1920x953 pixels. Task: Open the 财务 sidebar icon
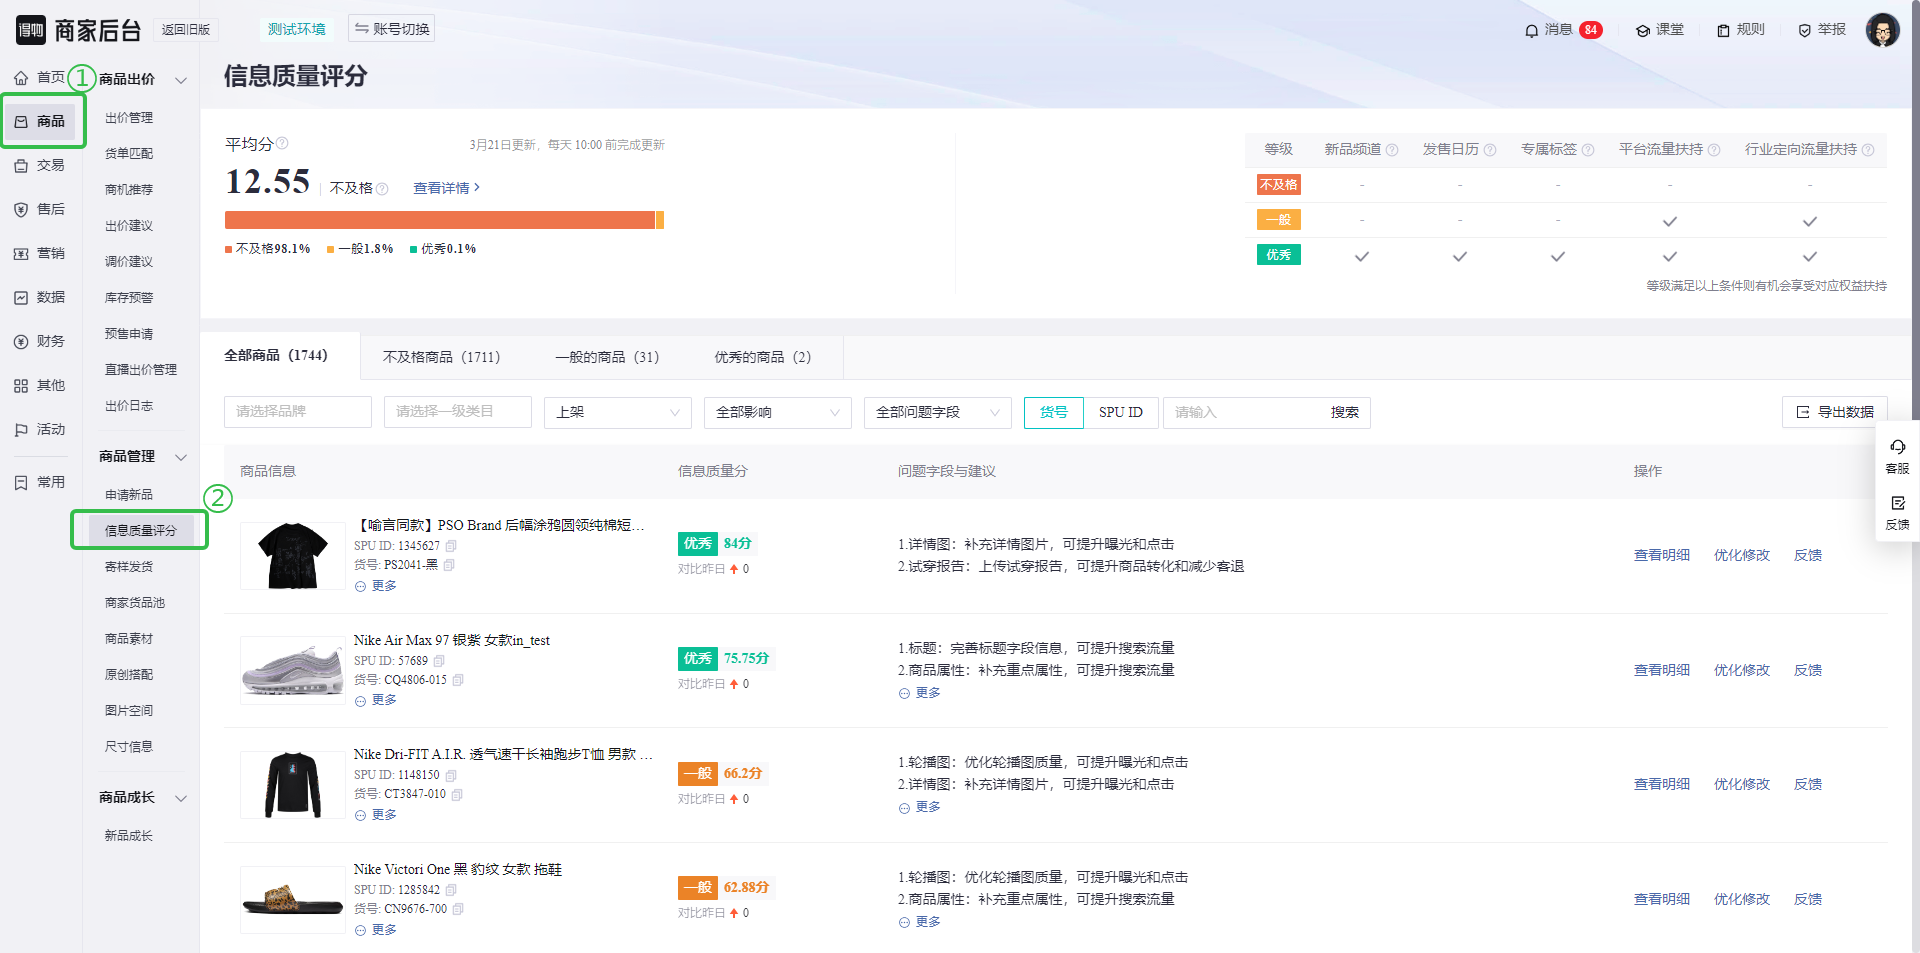21,342
